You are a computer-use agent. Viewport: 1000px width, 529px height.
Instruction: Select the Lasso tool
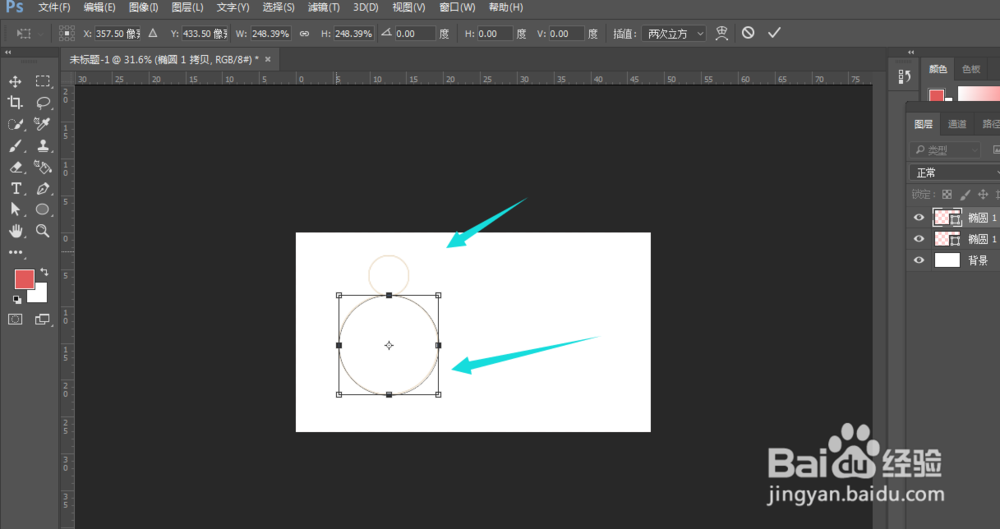(43, 103)
